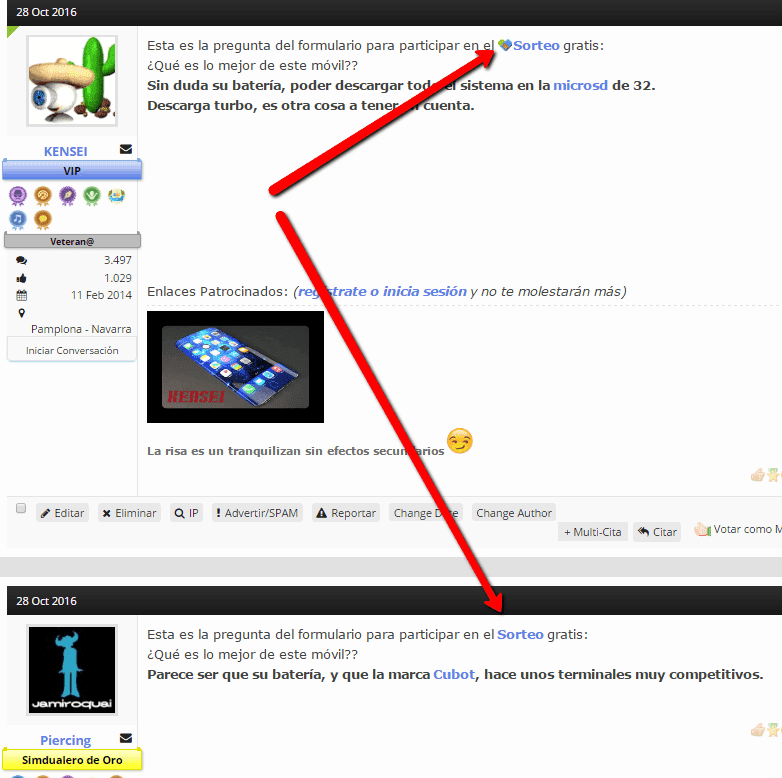The image size is (782, 778).
Task: Click Votar como in KENSEI's post footer
Action: [738, 529]
